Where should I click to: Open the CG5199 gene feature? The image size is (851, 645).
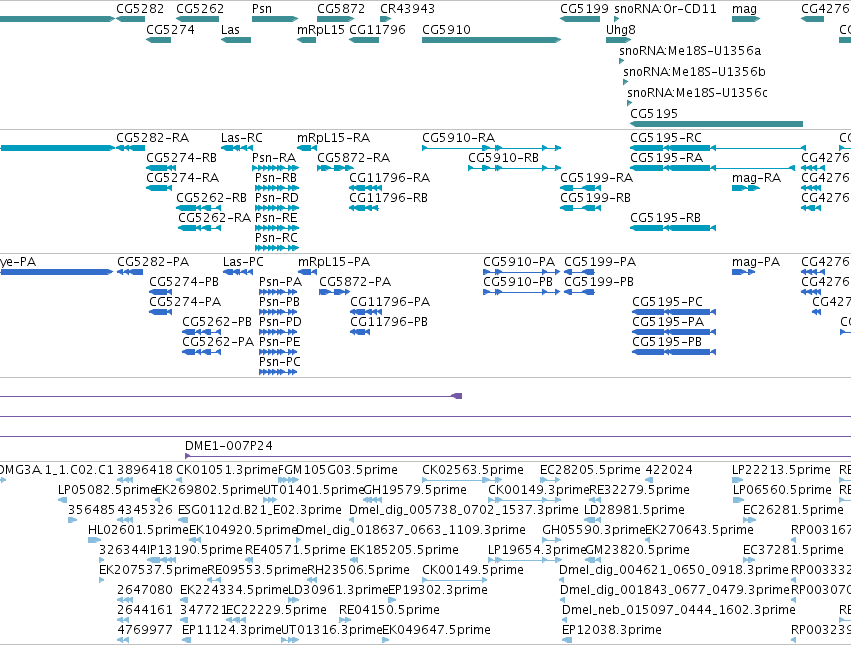pos(580,19)
